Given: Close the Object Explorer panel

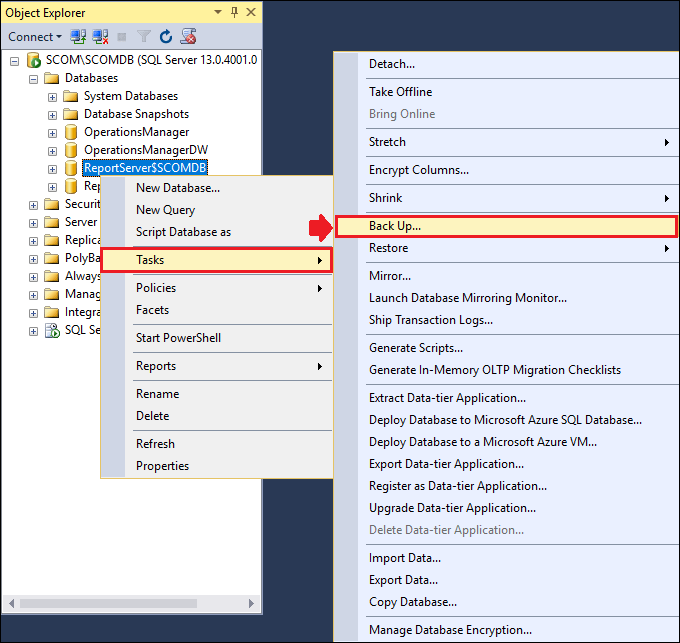Looking at the screenshot, I should (x=251, y=12).
